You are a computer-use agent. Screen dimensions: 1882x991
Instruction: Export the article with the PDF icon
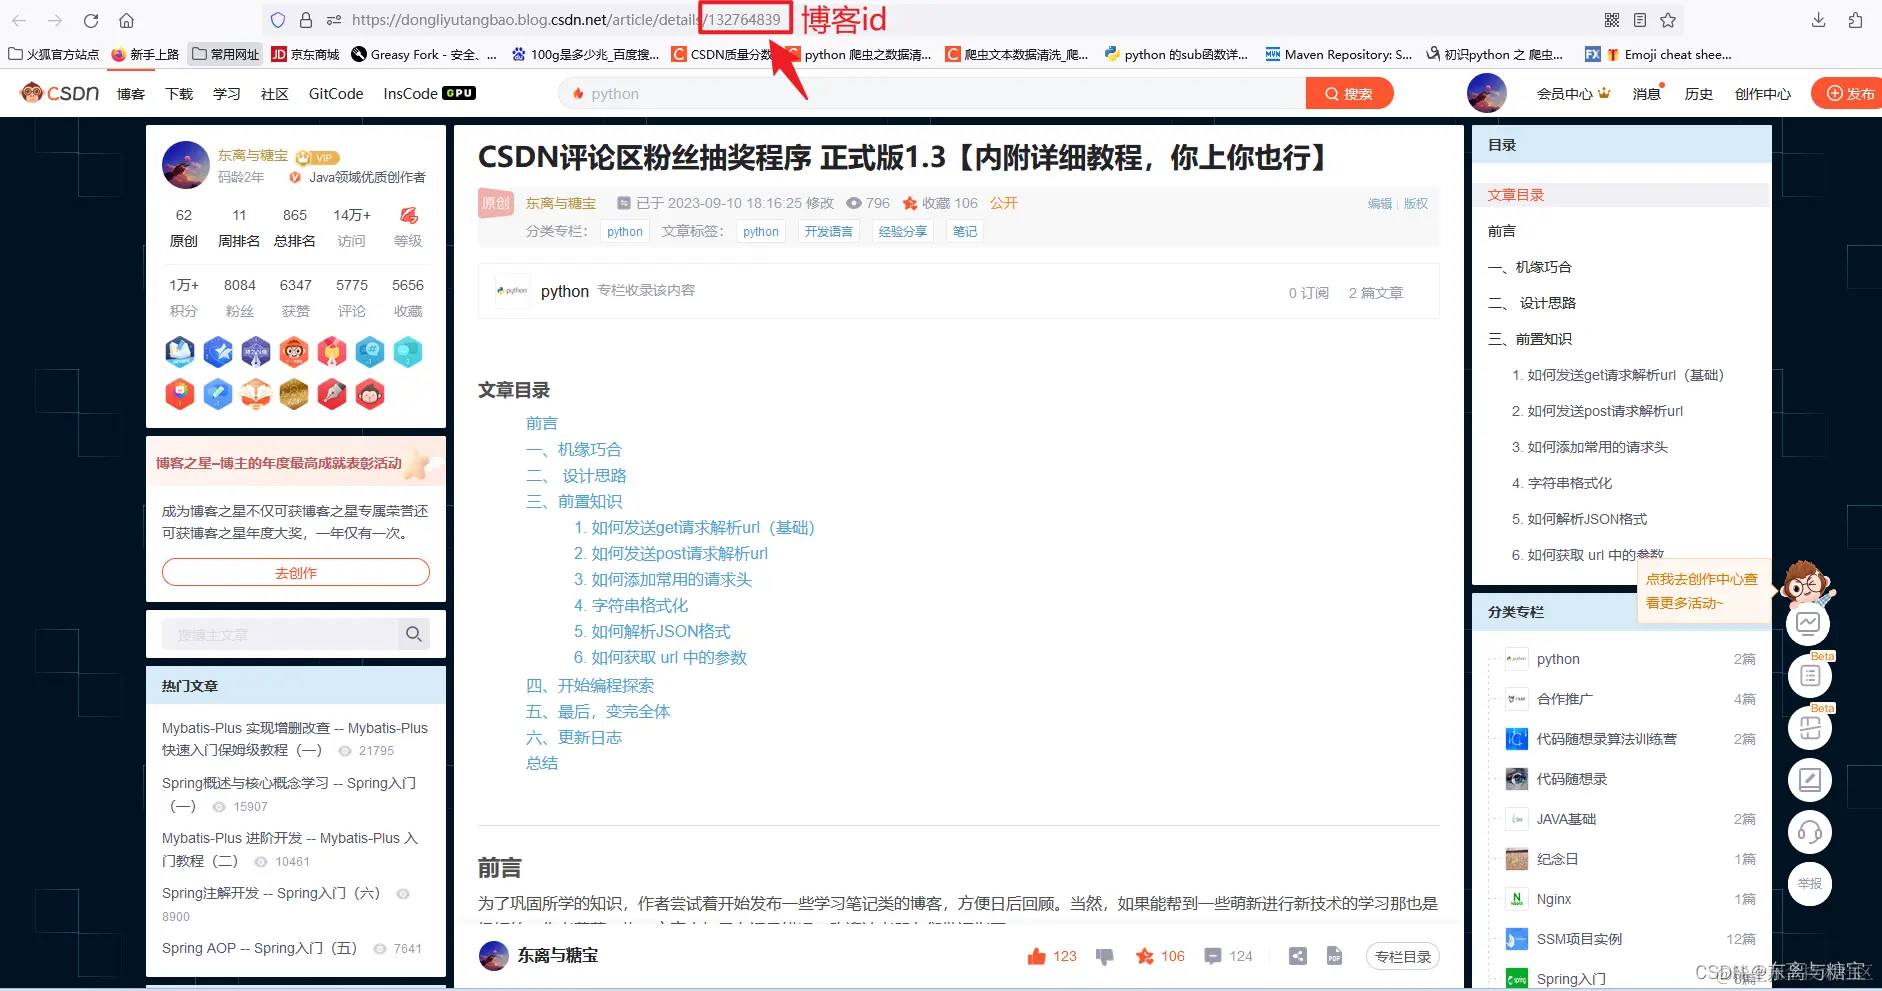tap(1334, 955)
